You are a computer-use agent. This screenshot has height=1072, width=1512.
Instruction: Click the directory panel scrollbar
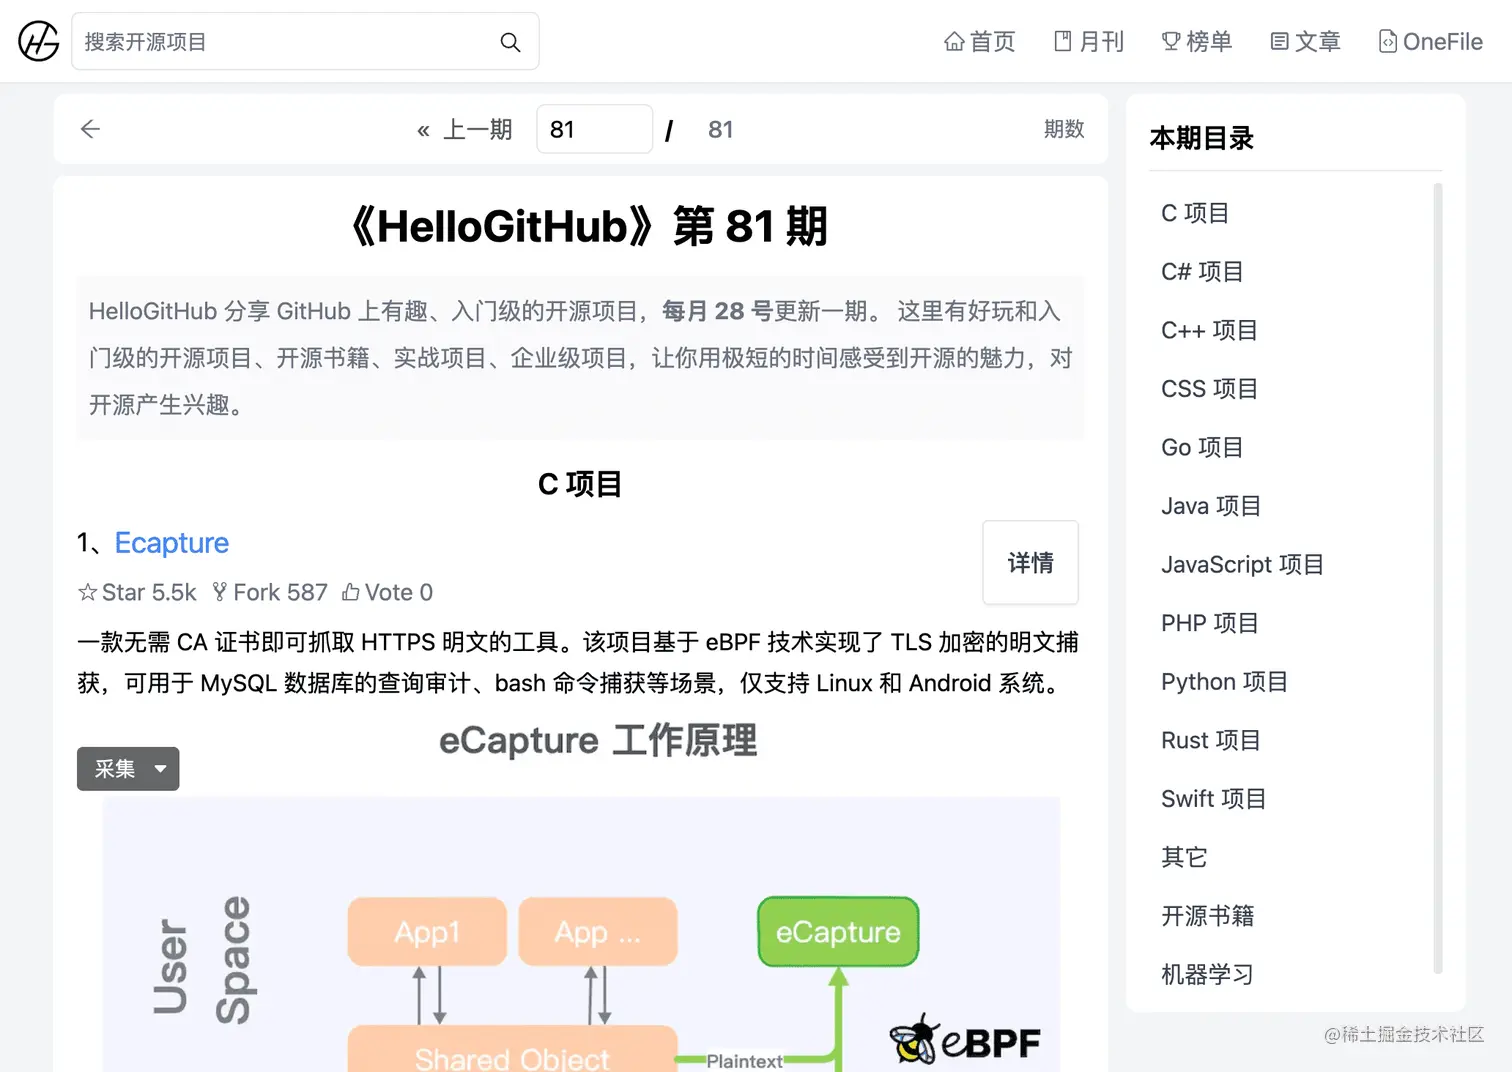pyautogui.click(x=1438, y=577)
